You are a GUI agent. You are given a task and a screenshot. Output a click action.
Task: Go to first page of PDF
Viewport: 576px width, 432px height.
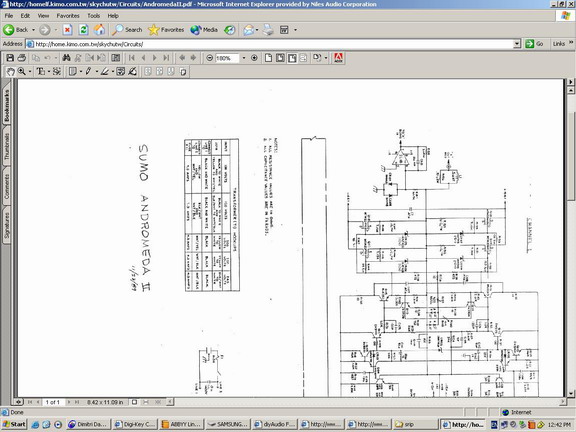click(132, 58)
